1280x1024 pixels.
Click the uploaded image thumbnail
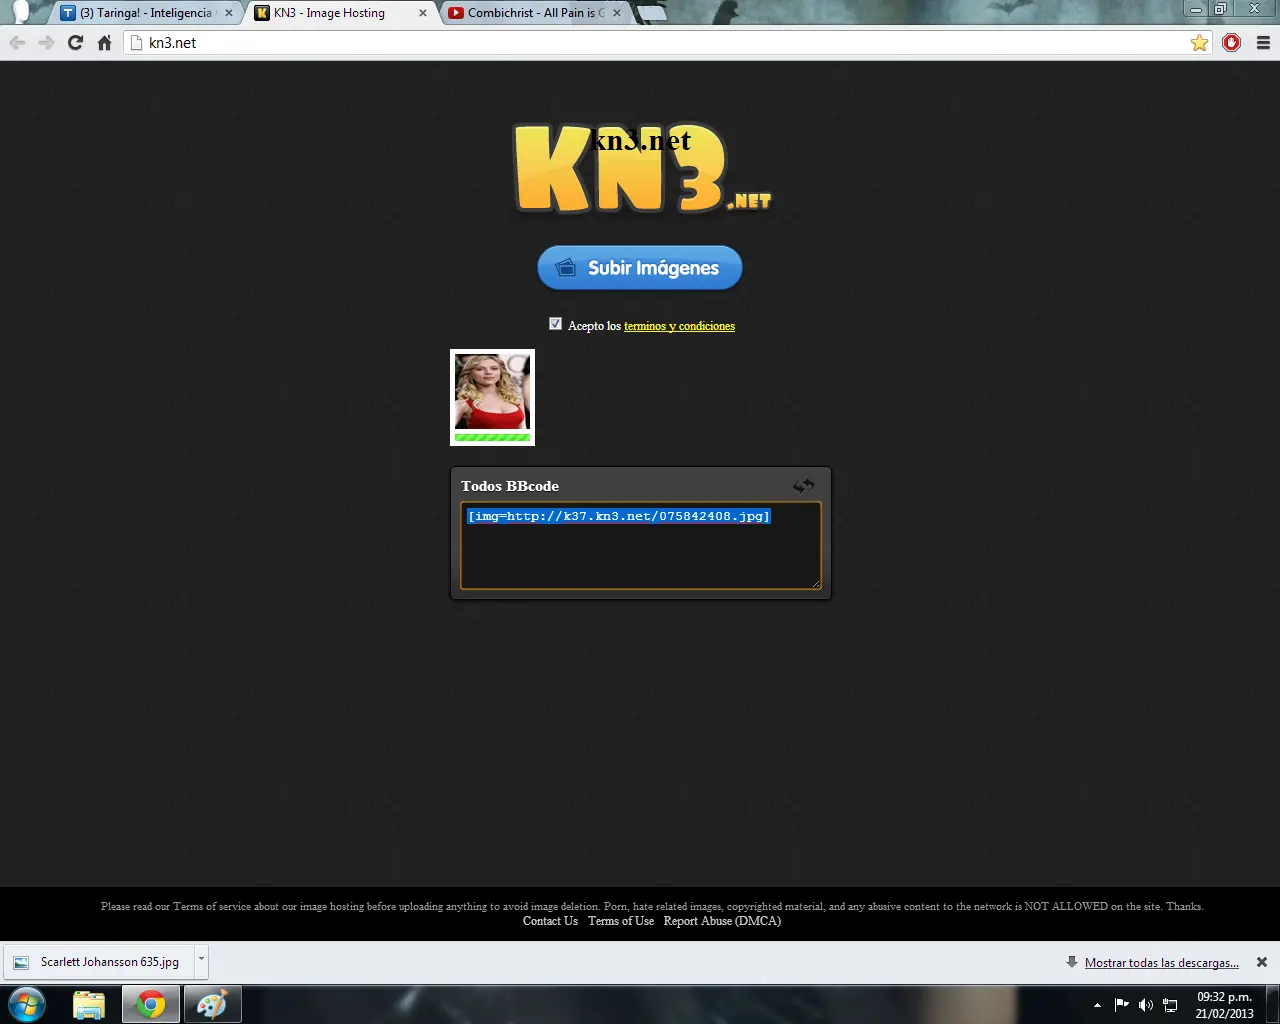click(492, 392)
